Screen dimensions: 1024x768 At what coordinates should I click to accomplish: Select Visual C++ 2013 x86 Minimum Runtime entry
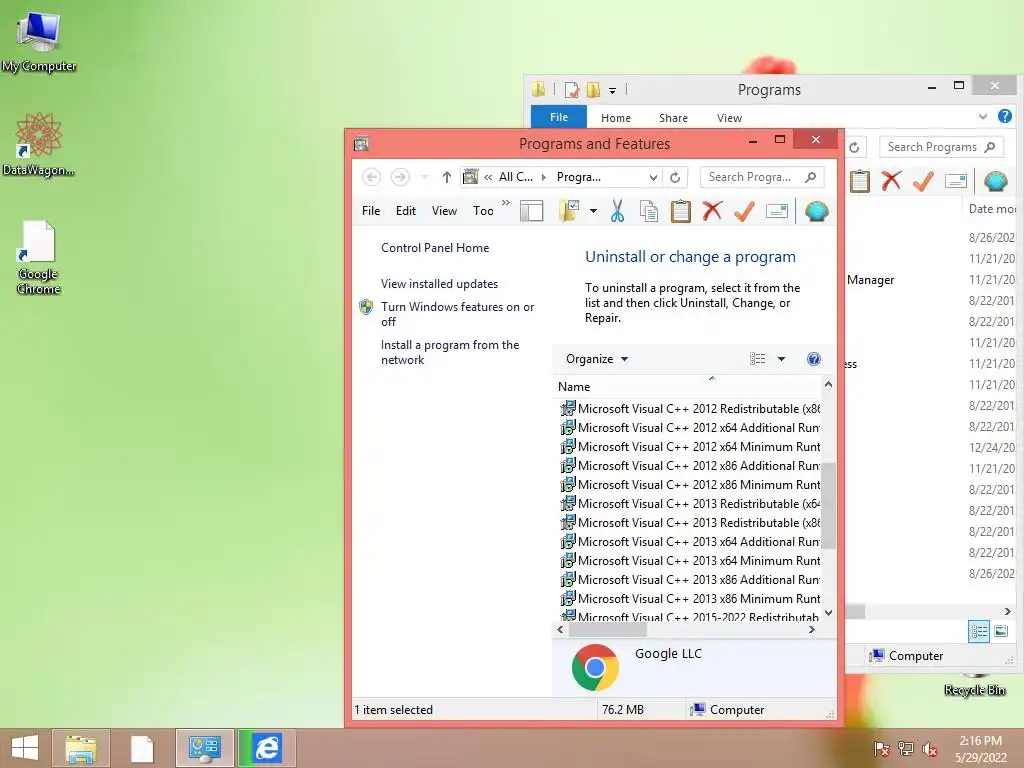pos(690,598)
